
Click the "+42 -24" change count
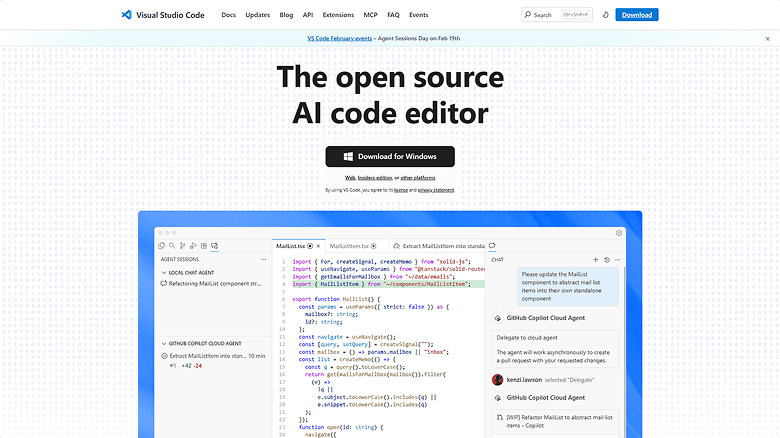(192, 366)
